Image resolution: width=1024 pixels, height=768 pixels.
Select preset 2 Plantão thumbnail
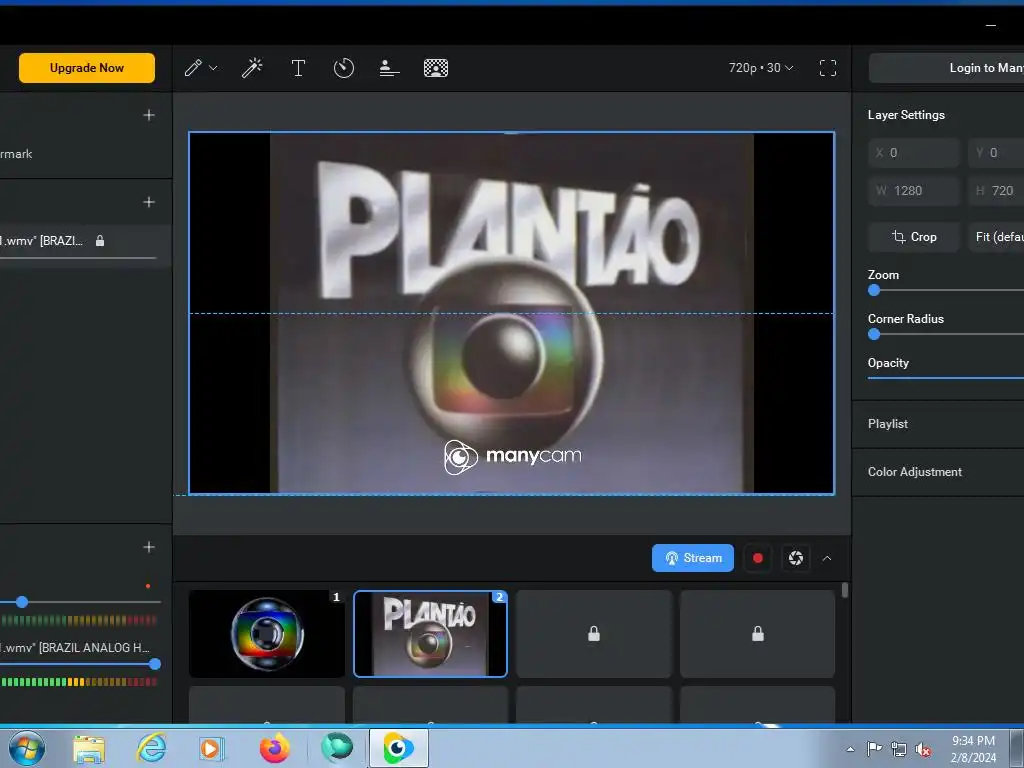click(430, 633)
